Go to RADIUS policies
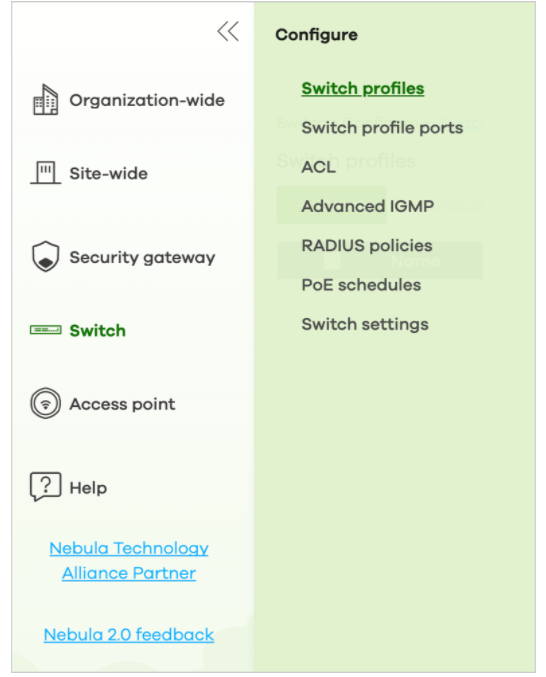Viewport: 546px width, 677px height. pos(366,246)
